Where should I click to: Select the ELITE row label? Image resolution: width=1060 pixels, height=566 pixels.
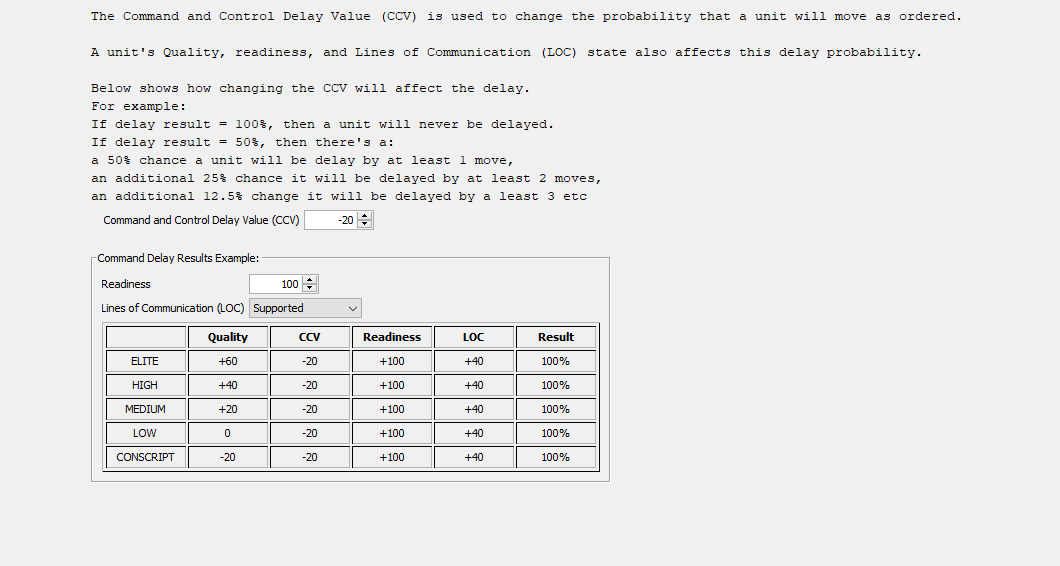click(x=145, y=361)
